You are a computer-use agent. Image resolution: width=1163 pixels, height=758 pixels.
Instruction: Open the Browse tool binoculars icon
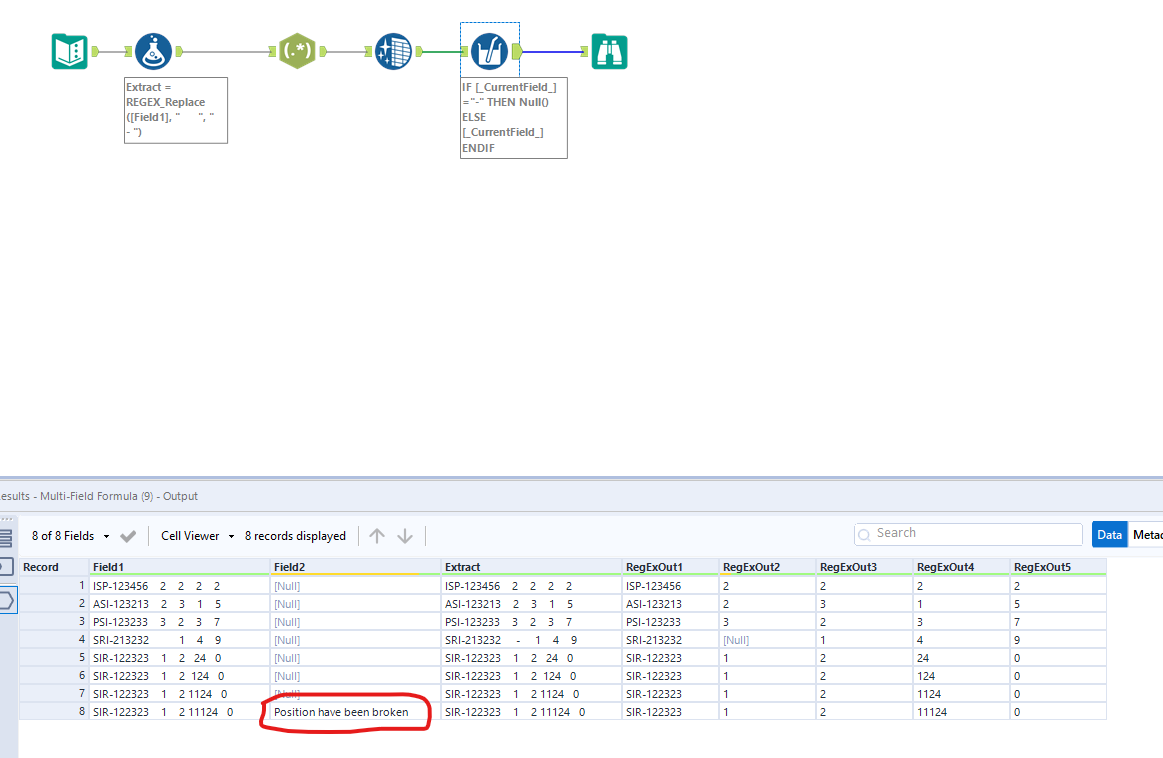609,51
